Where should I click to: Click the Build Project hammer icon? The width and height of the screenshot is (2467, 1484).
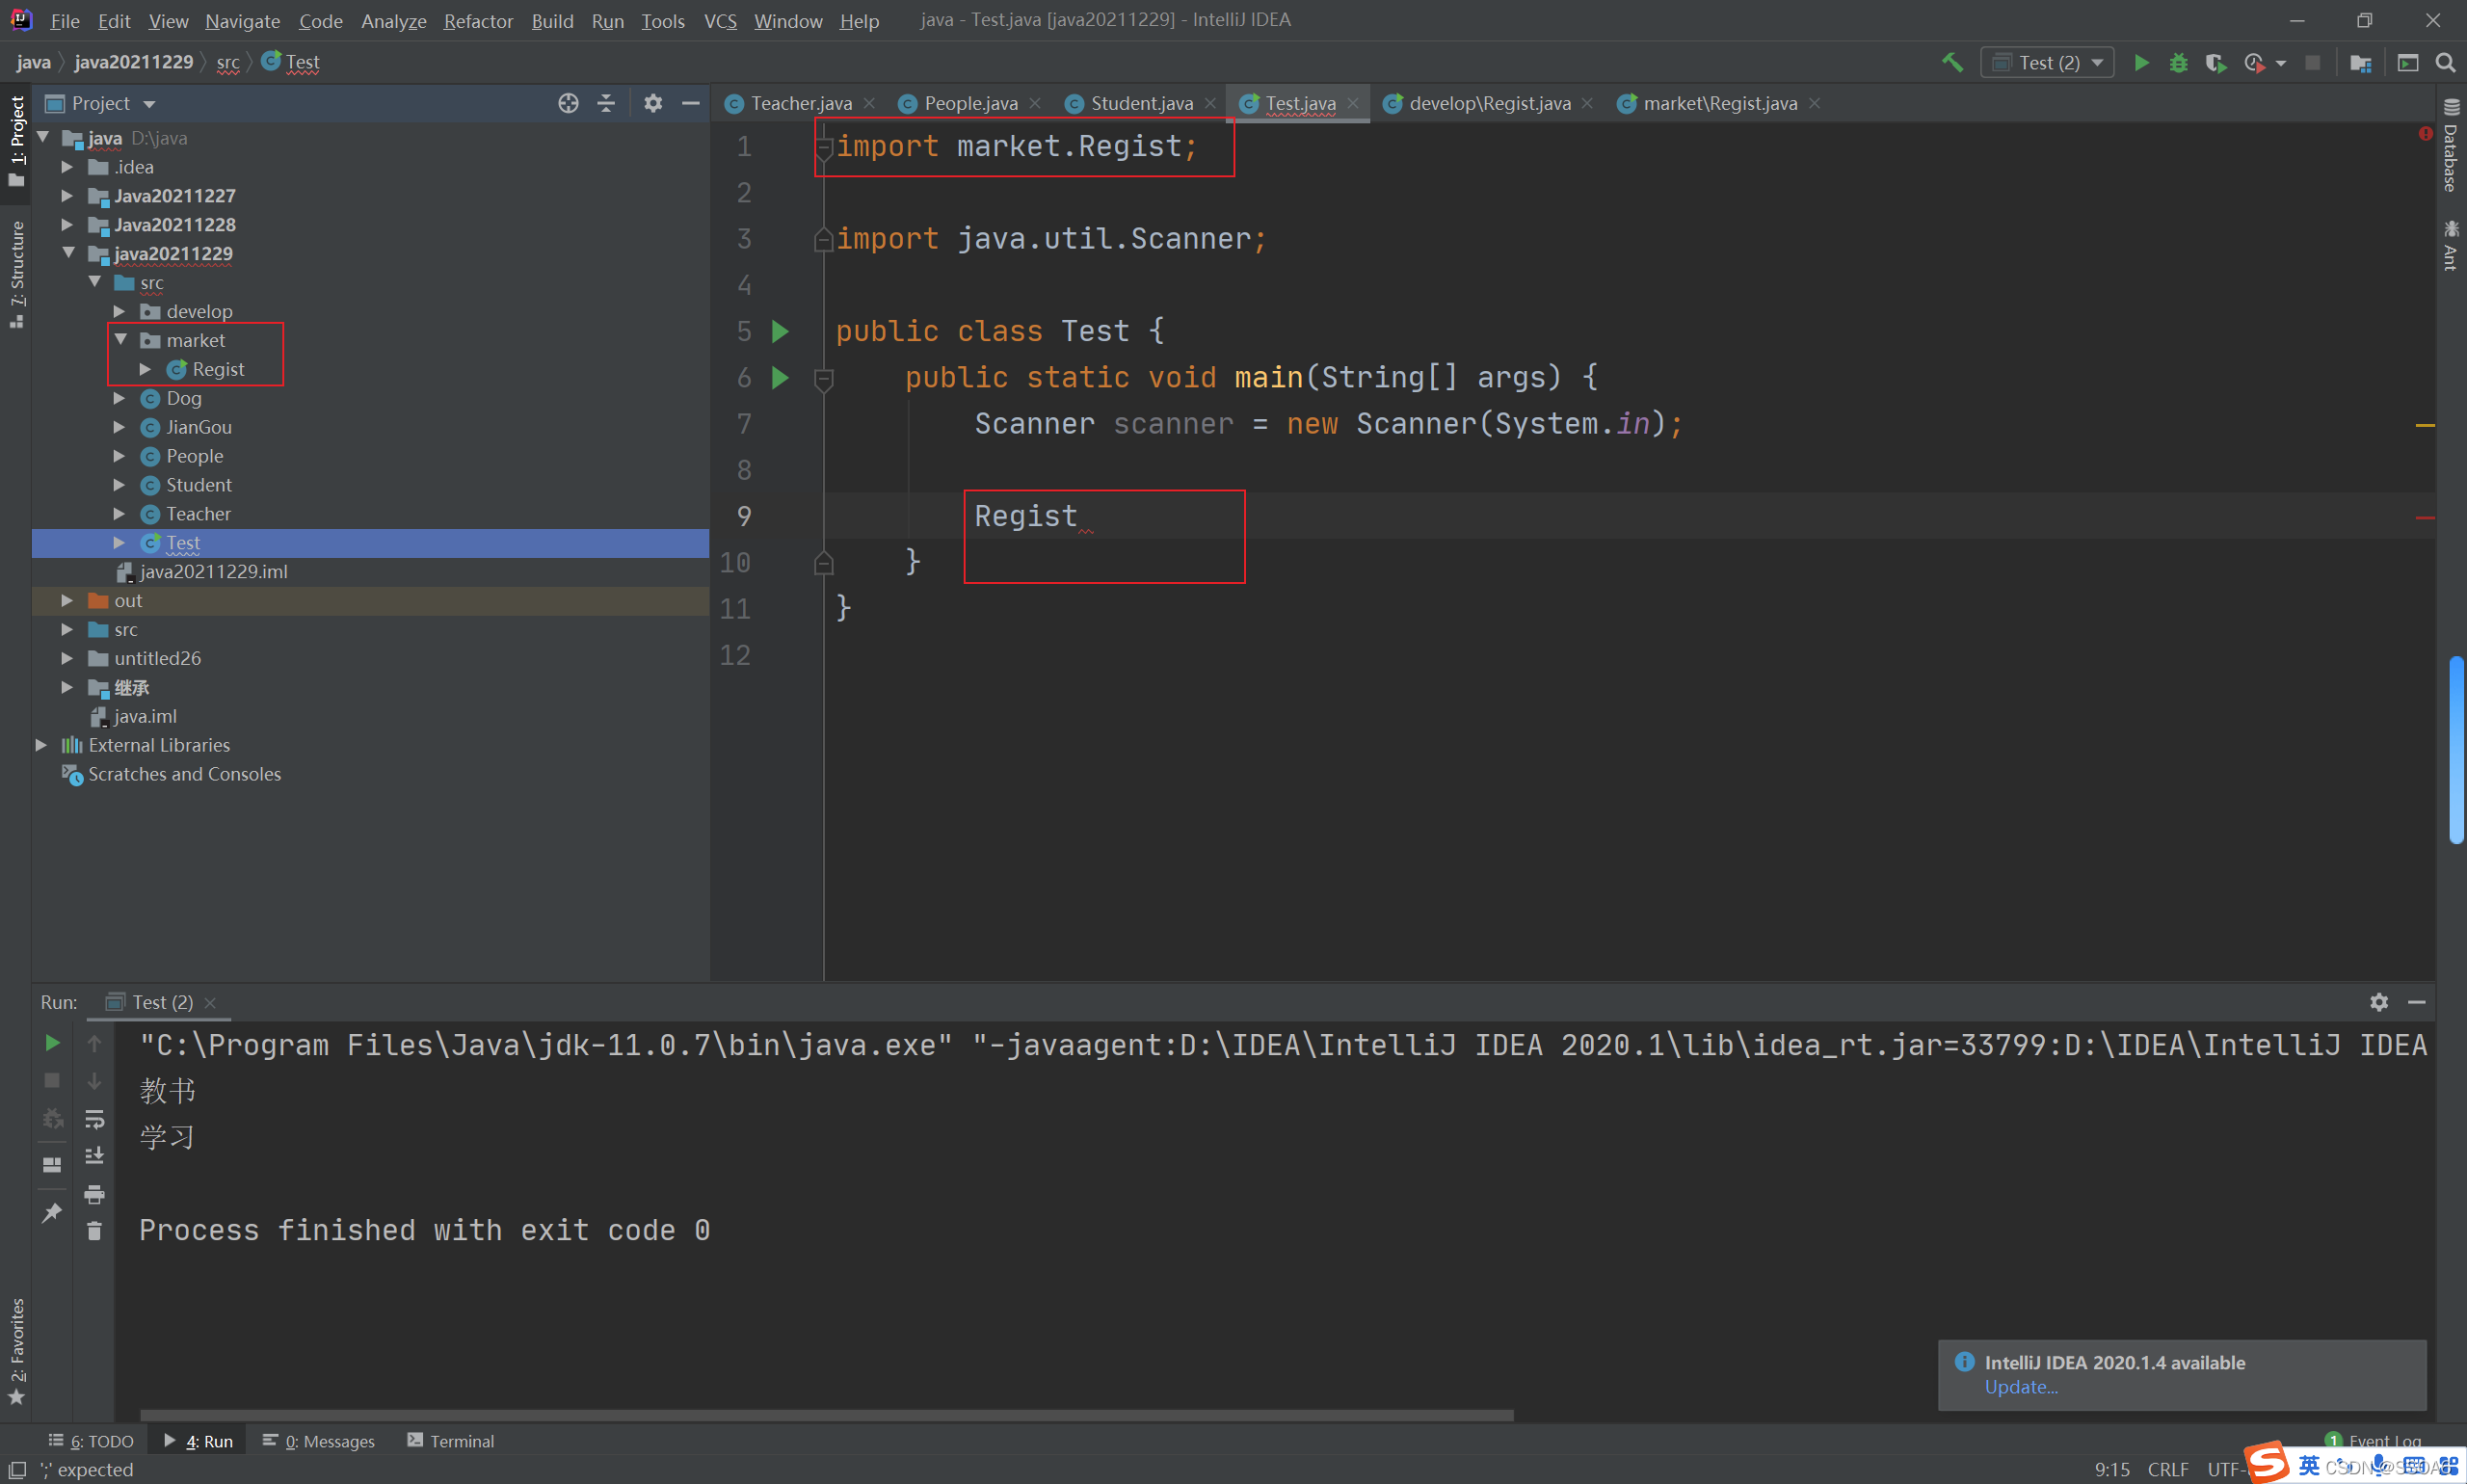point(1952,62)
